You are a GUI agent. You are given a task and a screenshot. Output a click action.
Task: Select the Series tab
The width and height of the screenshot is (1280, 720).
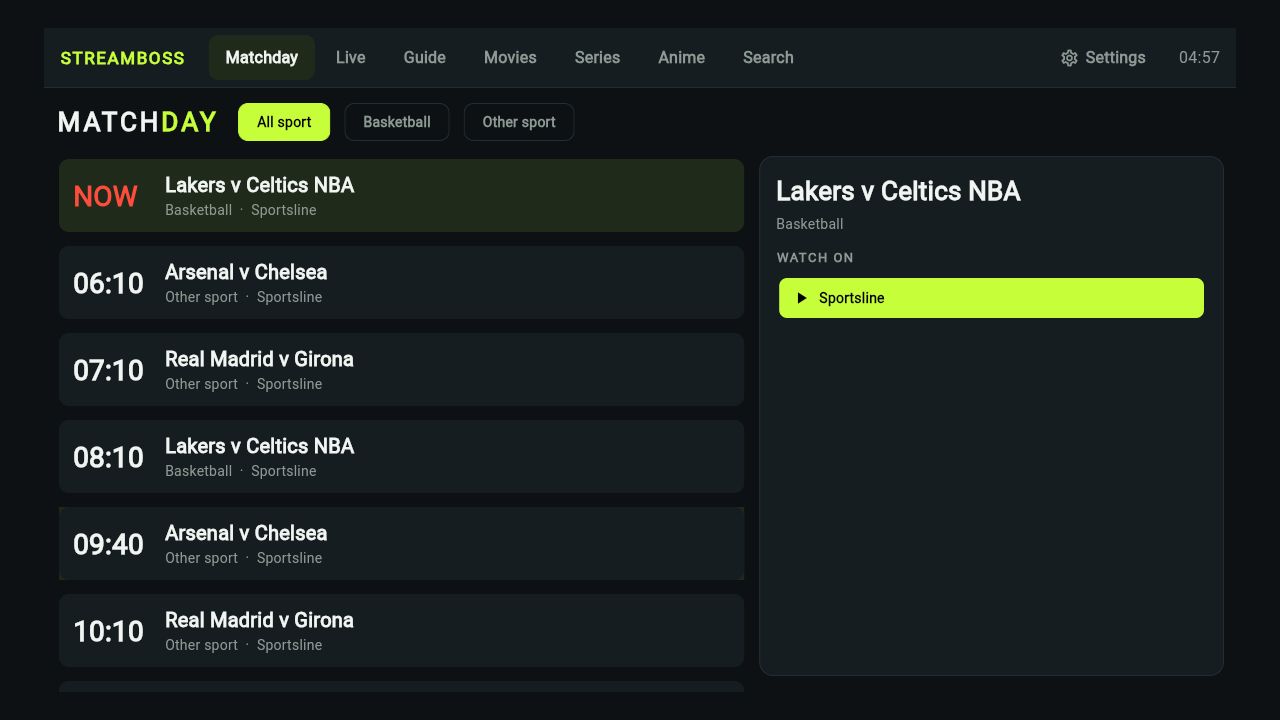597,58
